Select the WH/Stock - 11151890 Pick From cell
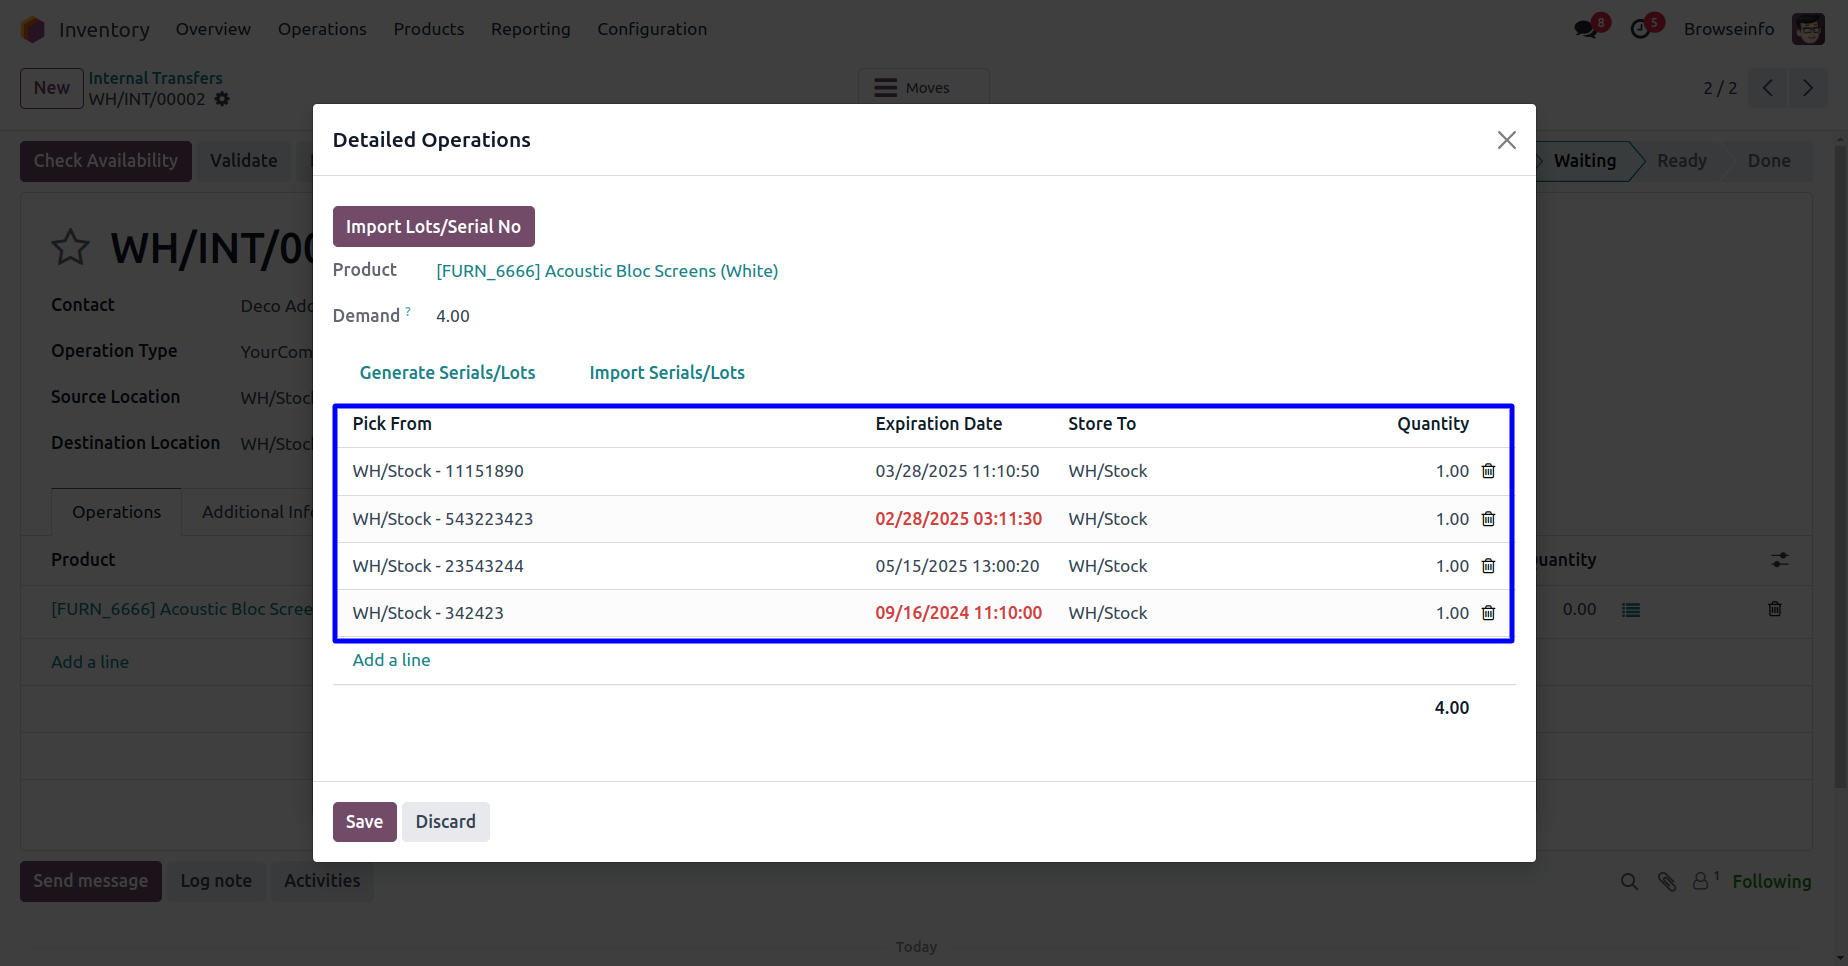This screenshot has height=966, width=1848. coord(438,471)
